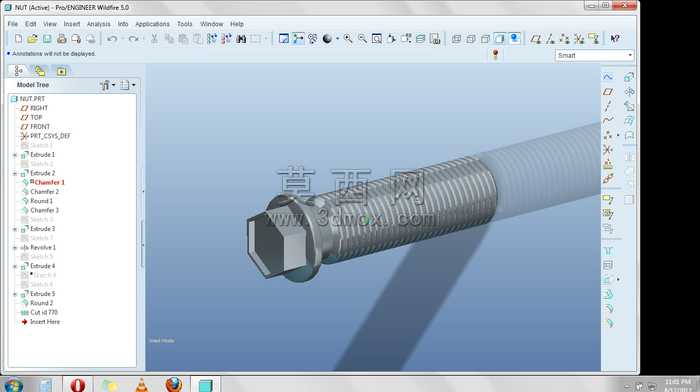Toggle the repaint screen toolbar button
This screenshot has width=700, height=392.
click(x=283, y=39)
